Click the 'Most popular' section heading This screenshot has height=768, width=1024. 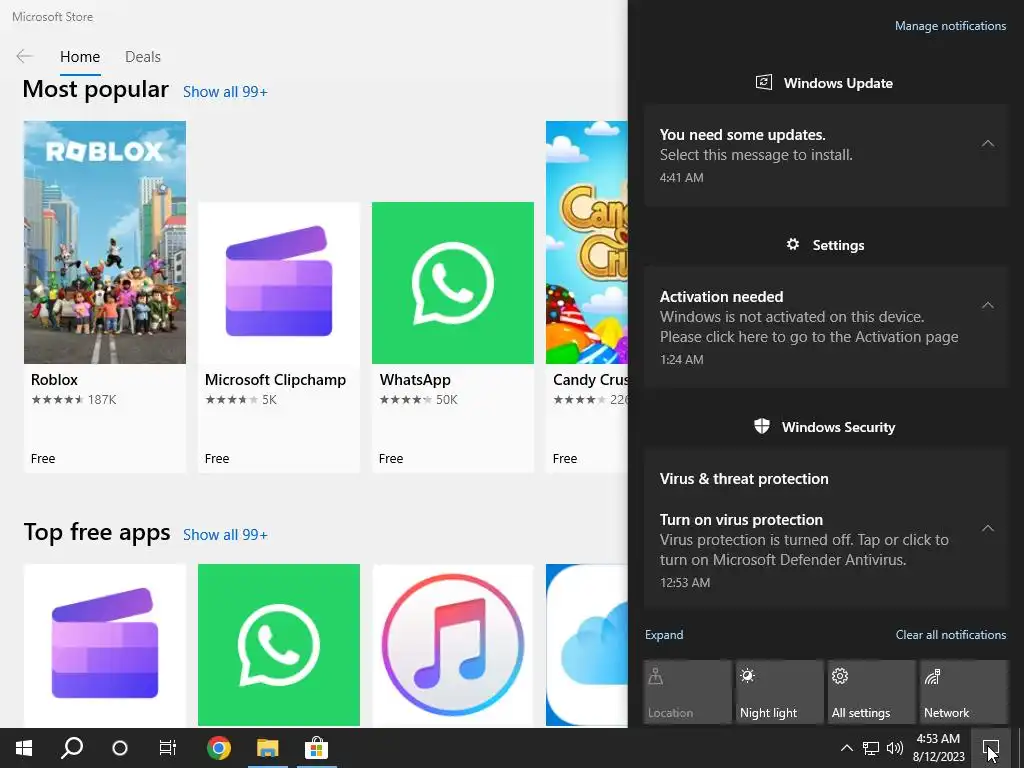95,89
